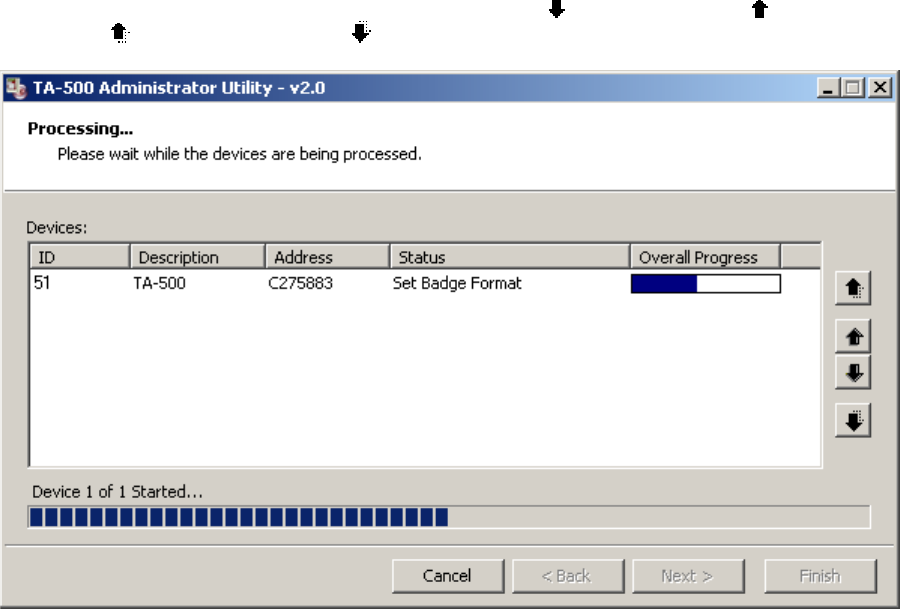Minimize the Administrator Utility window

point(828,88)
